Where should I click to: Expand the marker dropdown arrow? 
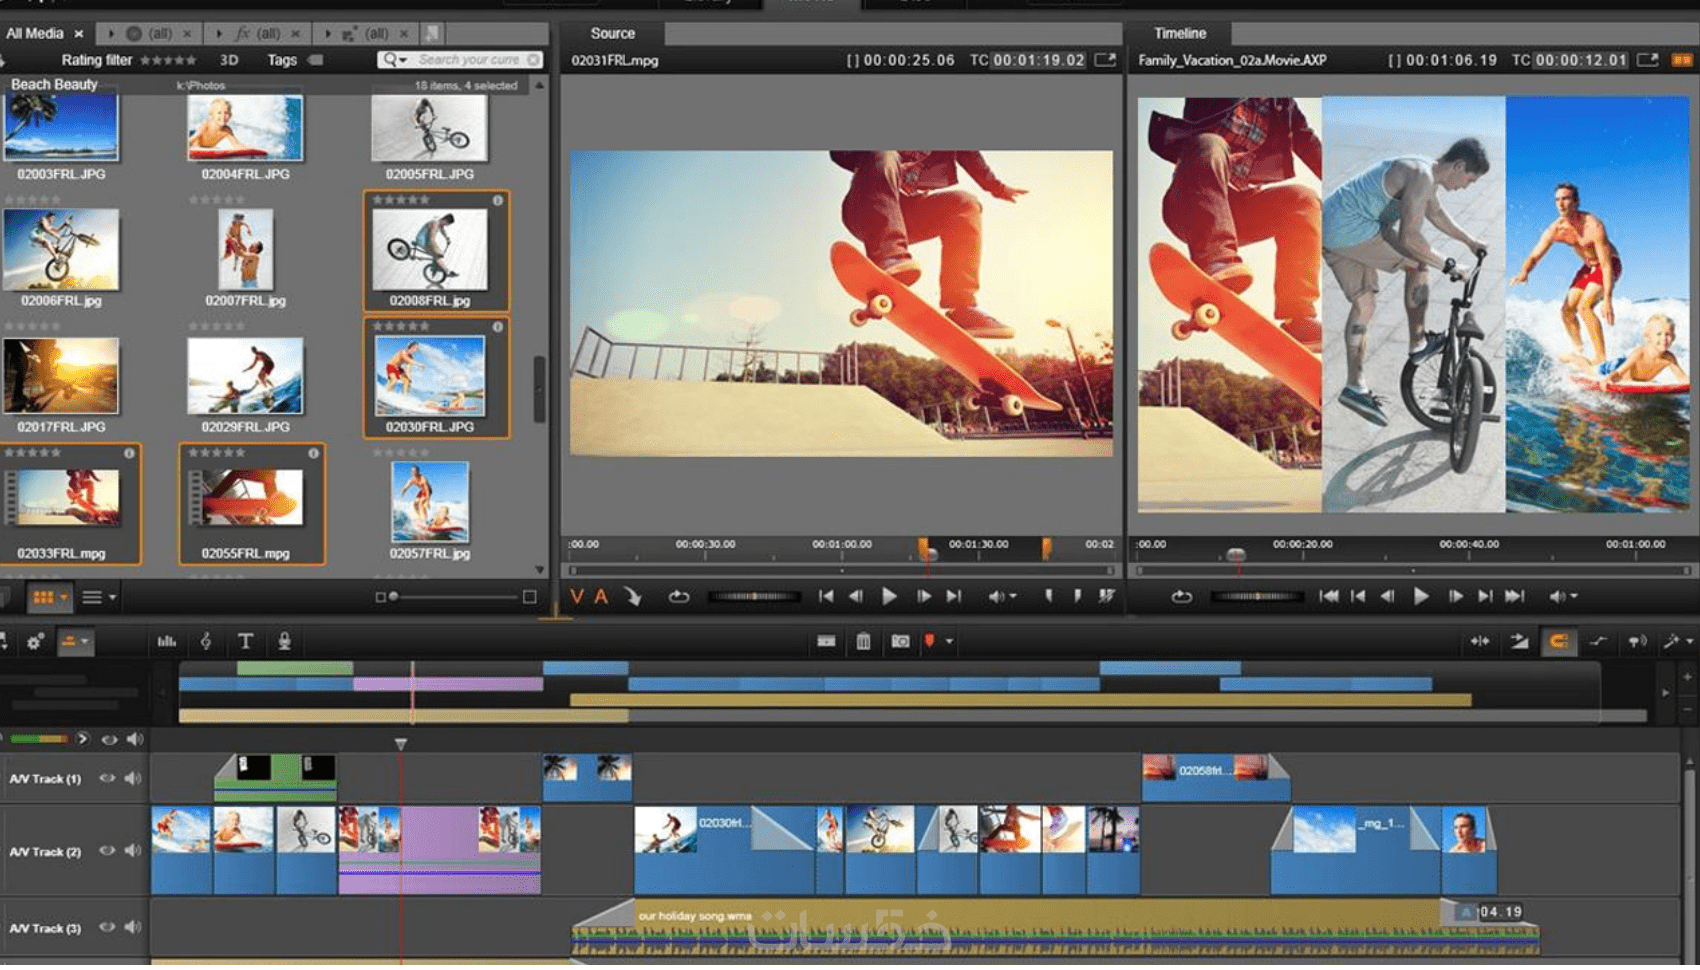tap(949, 642)
